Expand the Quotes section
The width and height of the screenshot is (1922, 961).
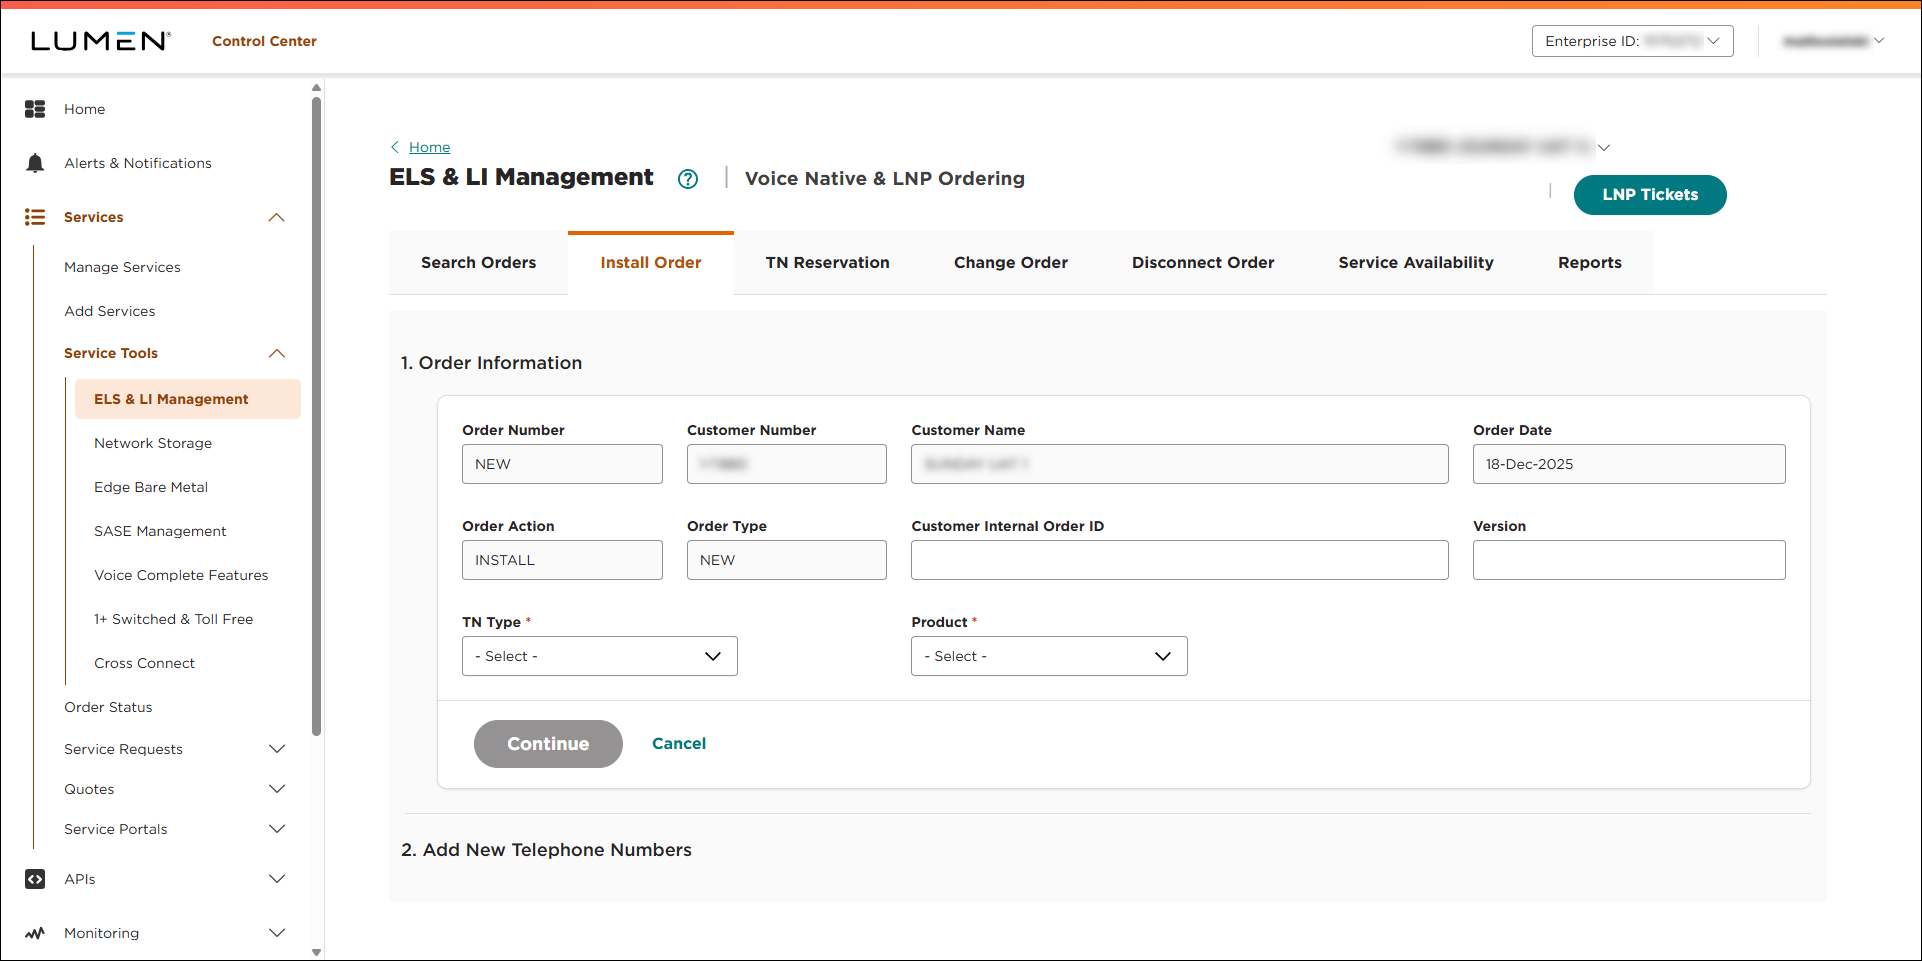pyautogui.click(x=277, y=789)
